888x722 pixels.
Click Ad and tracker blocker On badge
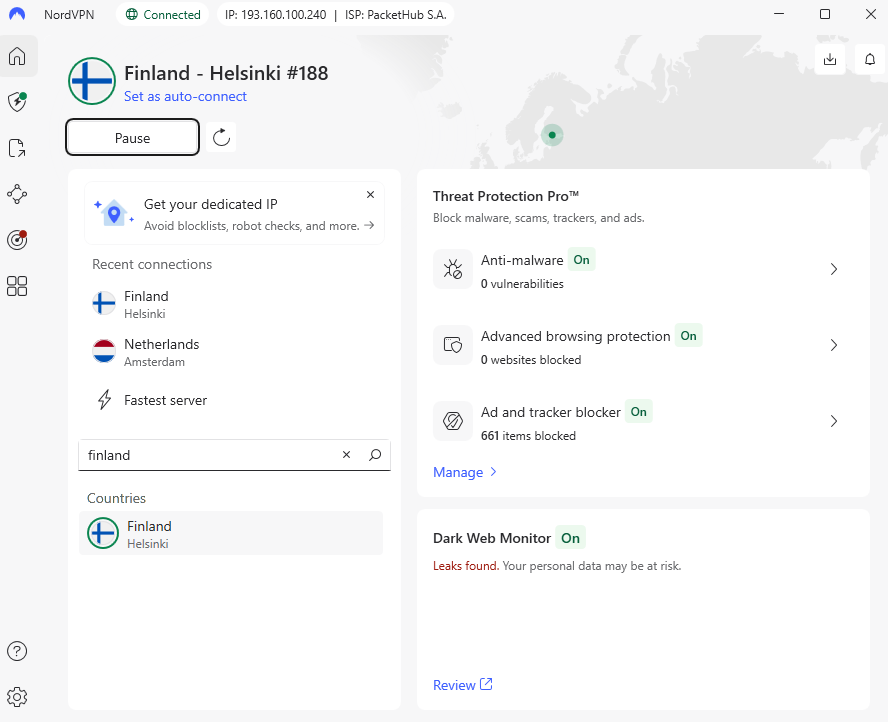639,412
